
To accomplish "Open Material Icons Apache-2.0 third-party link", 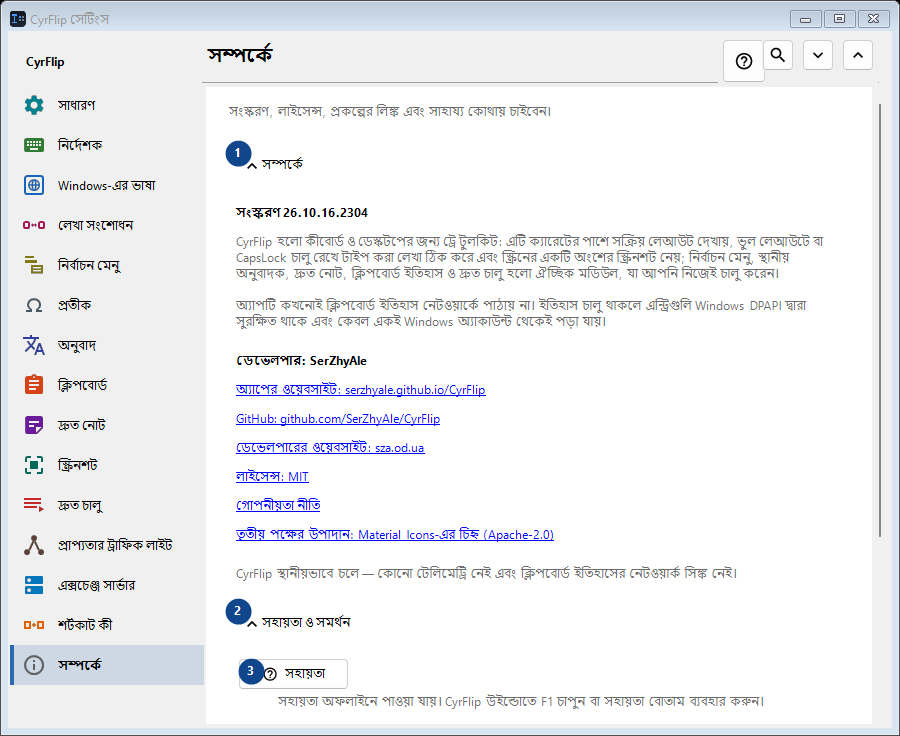I will click(395, 534).
